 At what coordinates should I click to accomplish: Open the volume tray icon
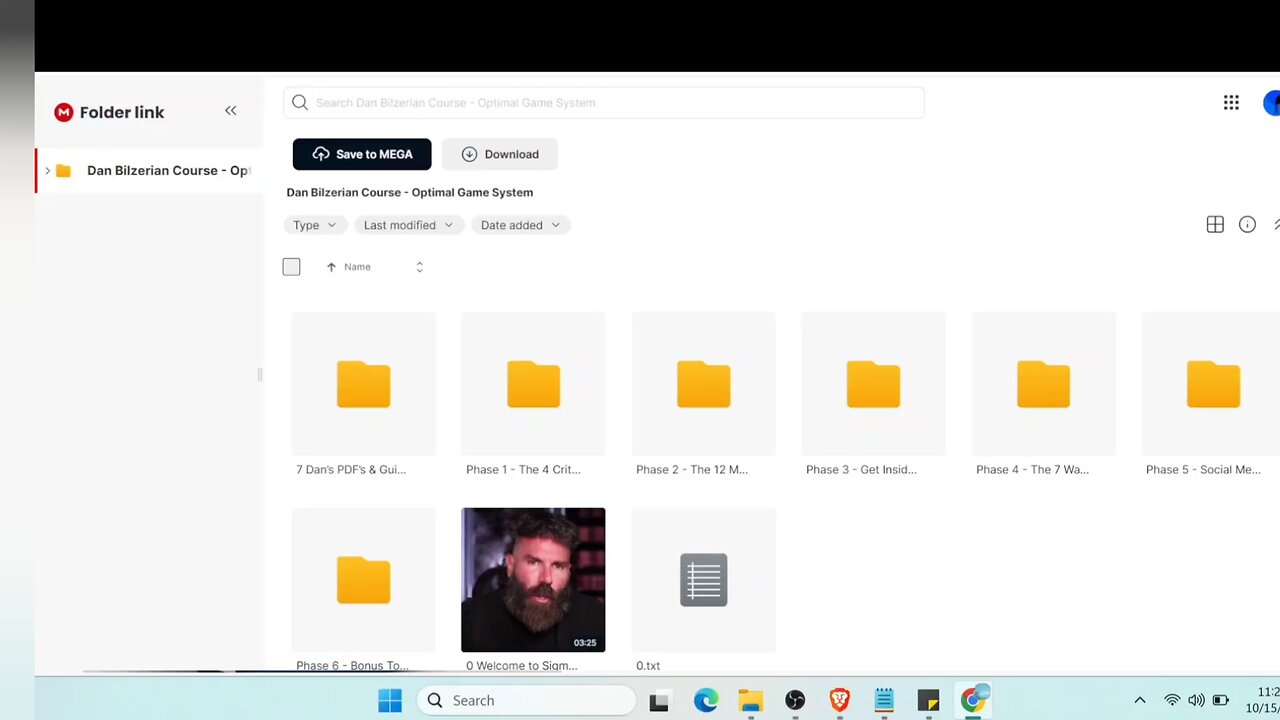click(x=1196, y=700)
